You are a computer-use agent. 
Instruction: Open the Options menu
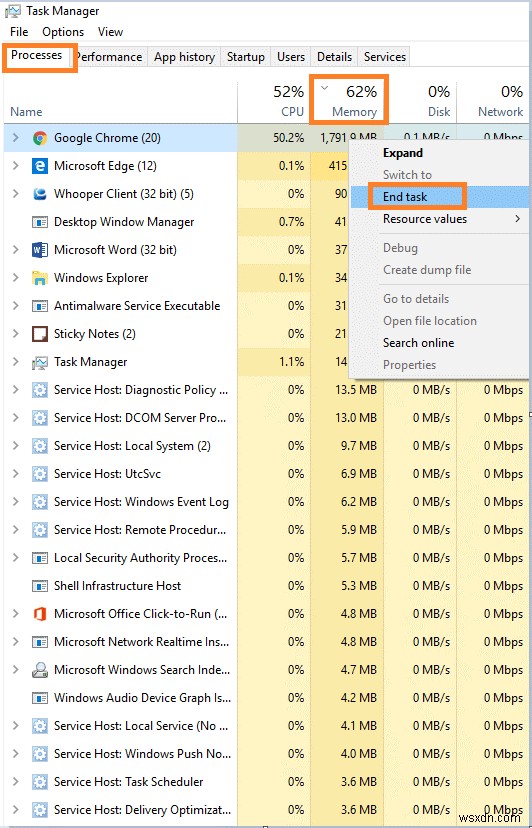pyautogui.click(x=63, y=32)
